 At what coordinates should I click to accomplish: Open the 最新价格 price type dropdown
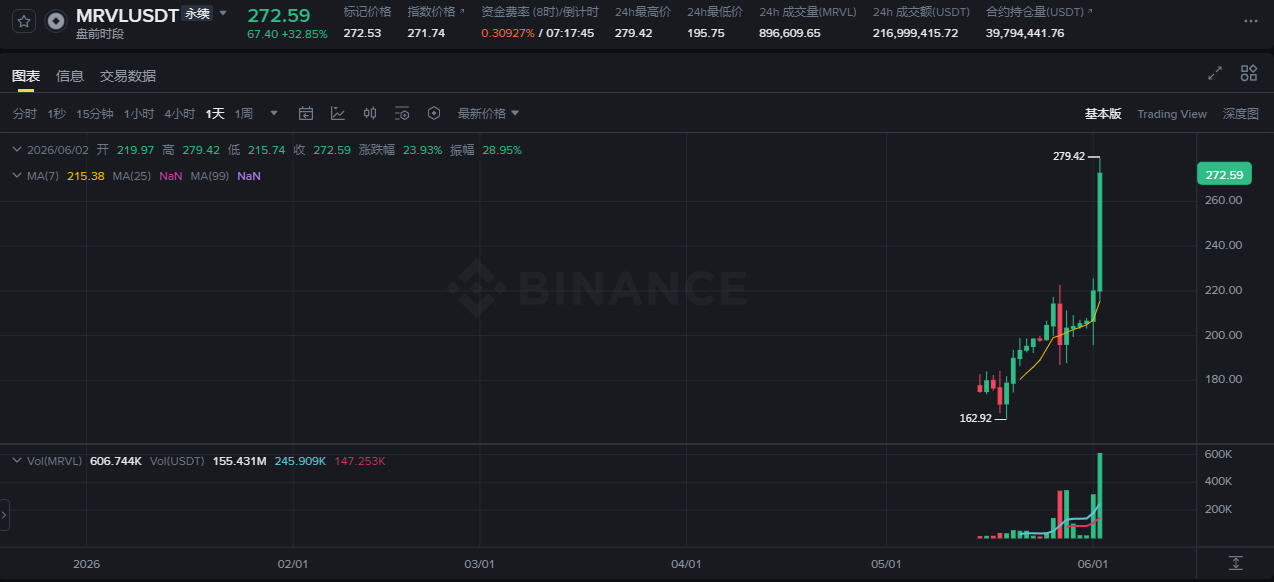pos(488,113)
